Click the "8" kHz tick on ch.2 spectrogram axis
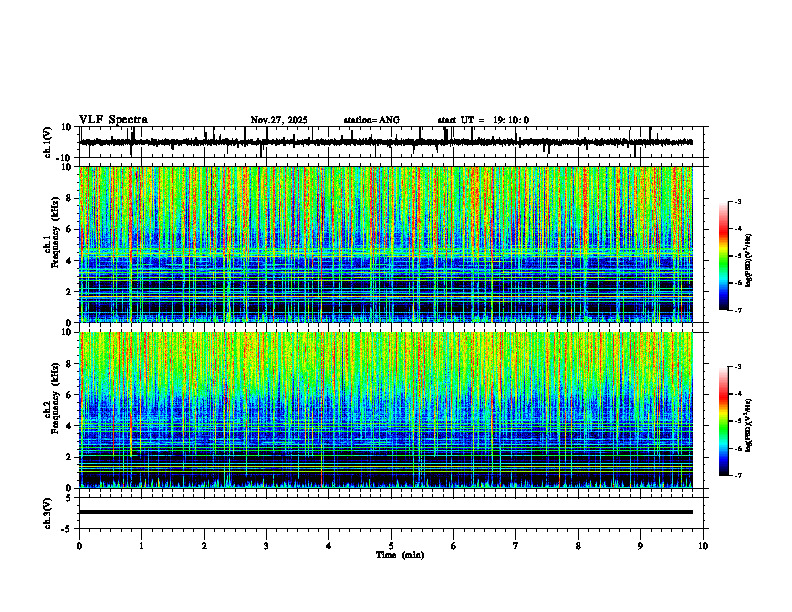The height and width of the screenshot is (612, 792). [71, 364]
